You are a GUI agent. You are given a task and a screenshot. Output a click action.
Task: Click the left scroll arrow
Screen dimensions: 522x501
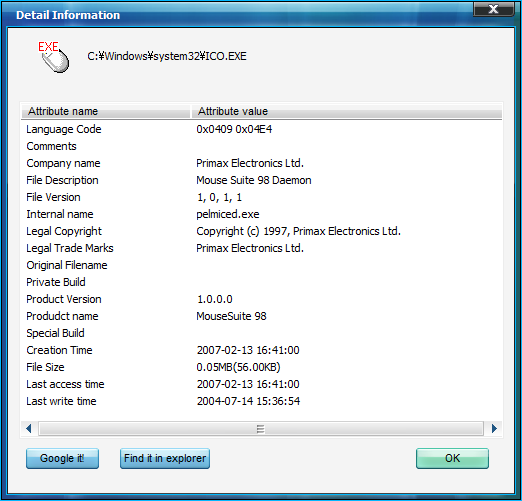tap(29, 428)
